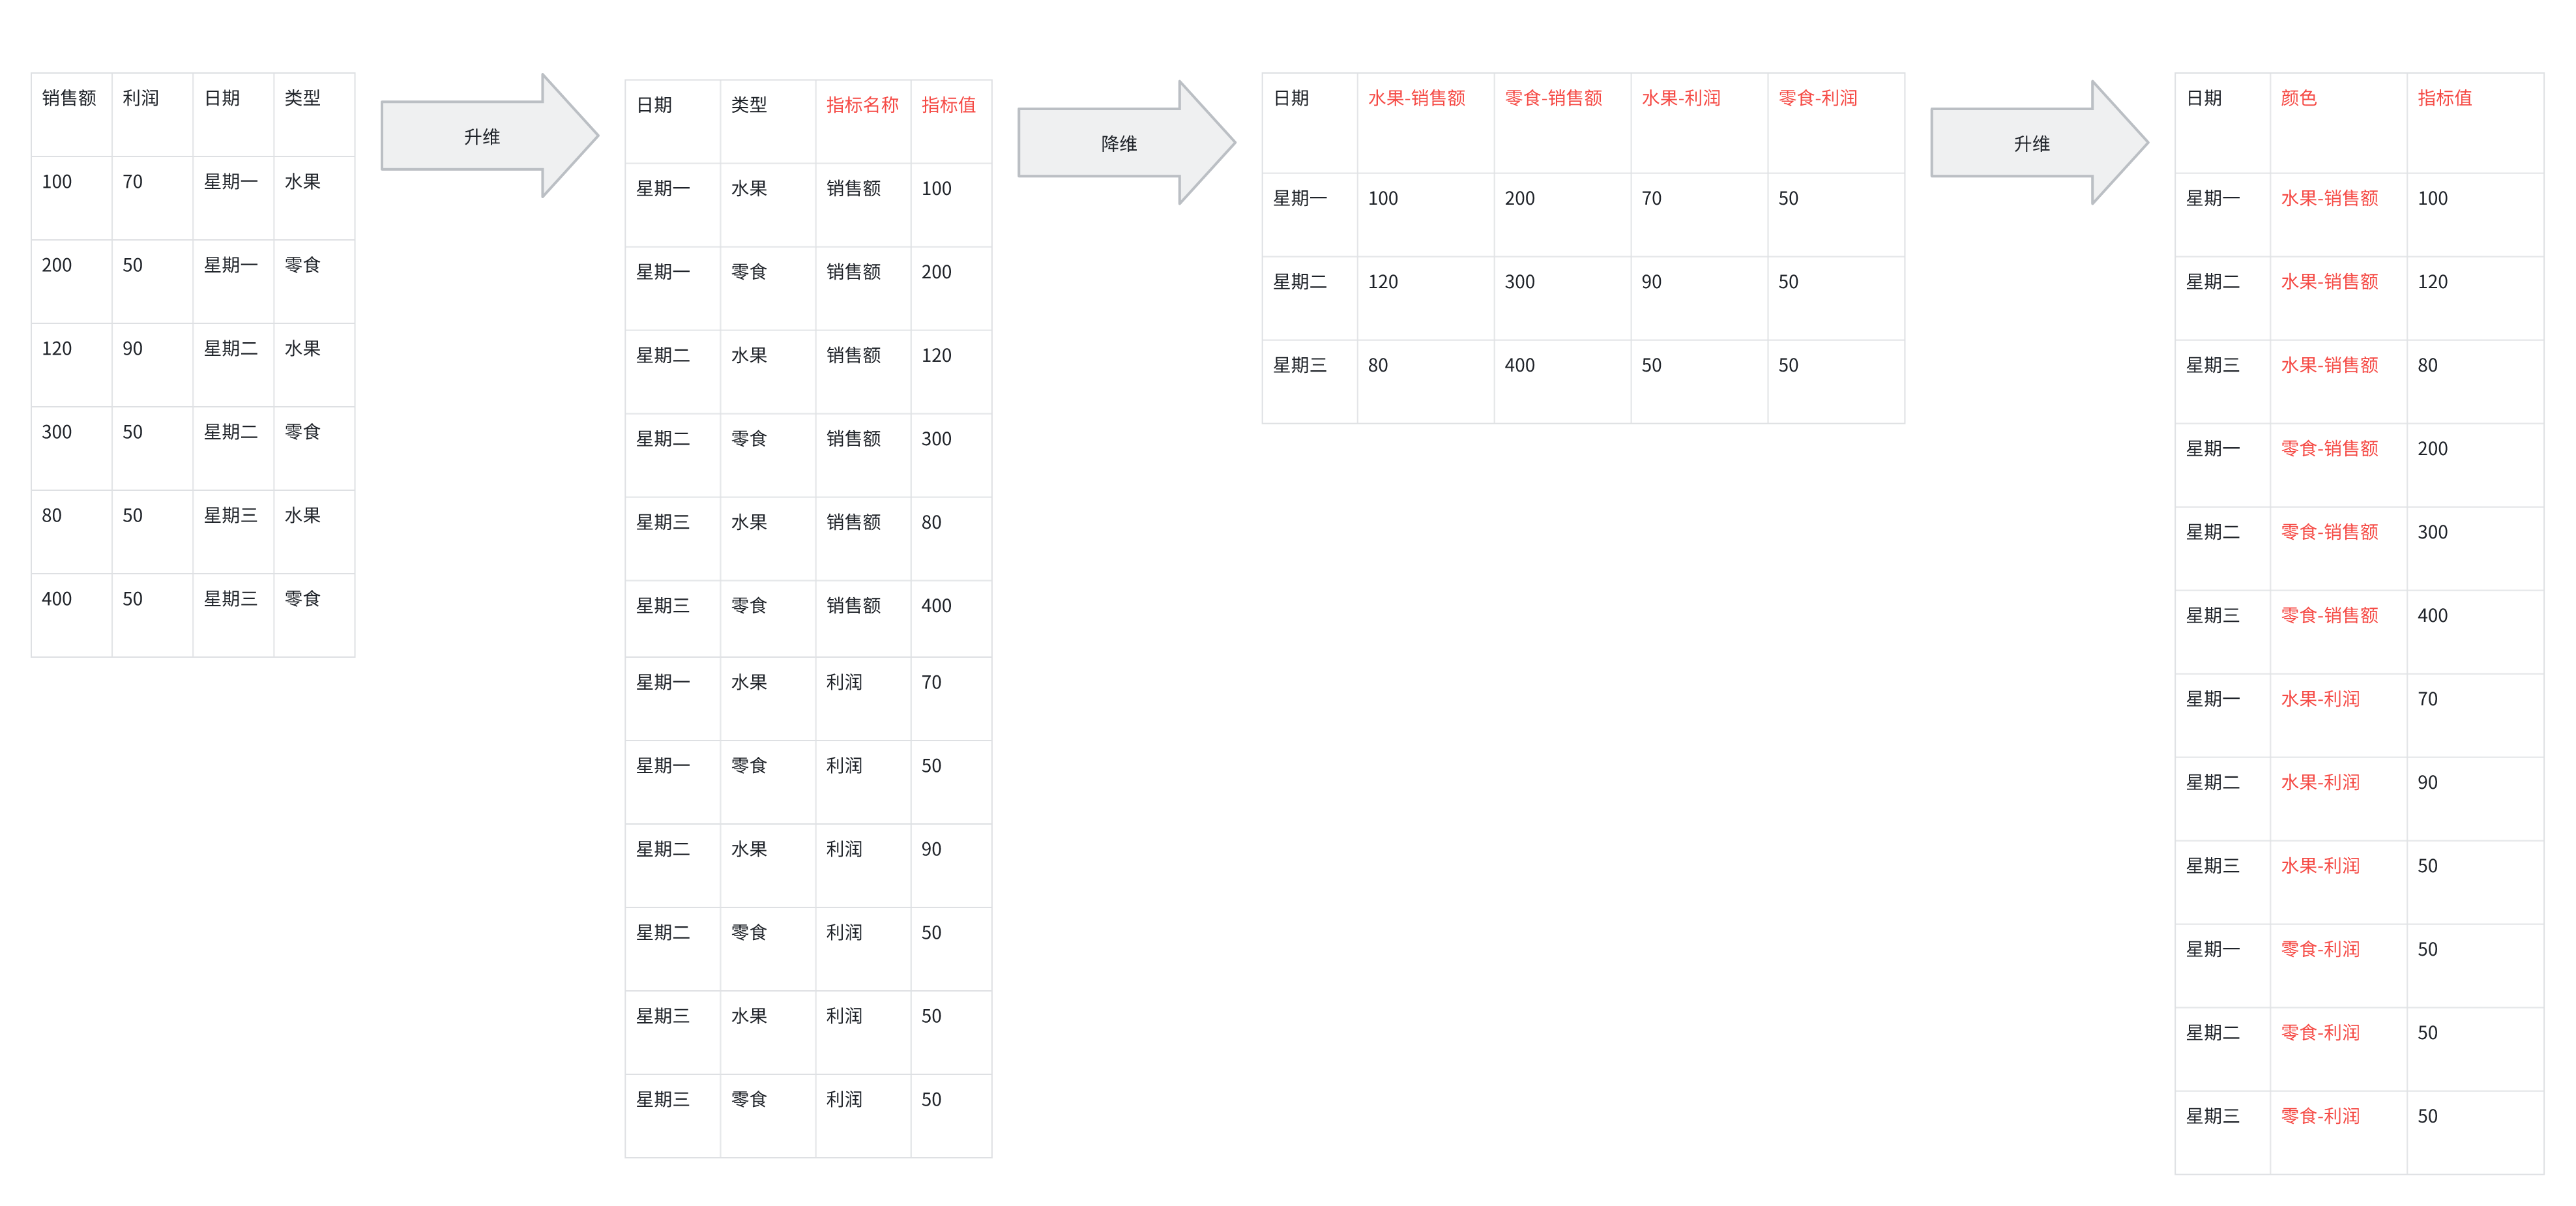The image size is (2576, 1206).
Task: Click the 类型 header in first table
Action: [x=302, y=98]
